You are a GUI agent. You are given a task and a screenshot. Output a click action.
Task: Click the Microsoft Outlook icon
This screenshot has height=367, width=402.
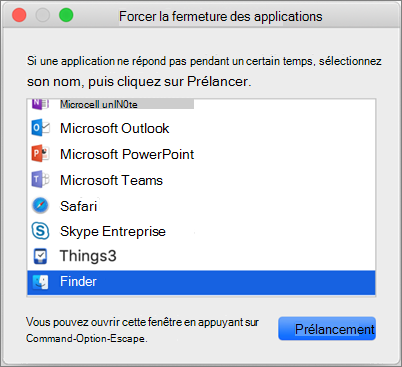click(40, 128)
